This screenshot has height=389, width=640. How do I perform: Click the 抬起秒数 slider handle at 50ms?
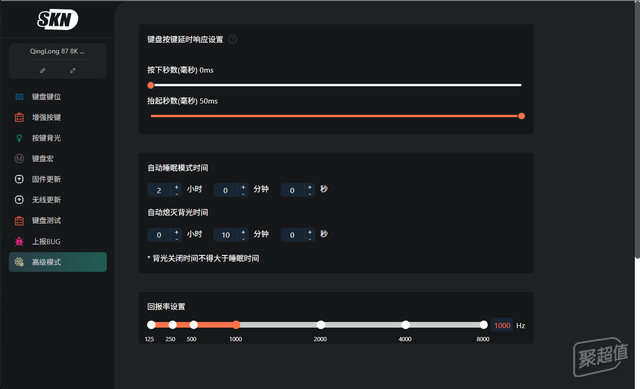pos(521,116)
